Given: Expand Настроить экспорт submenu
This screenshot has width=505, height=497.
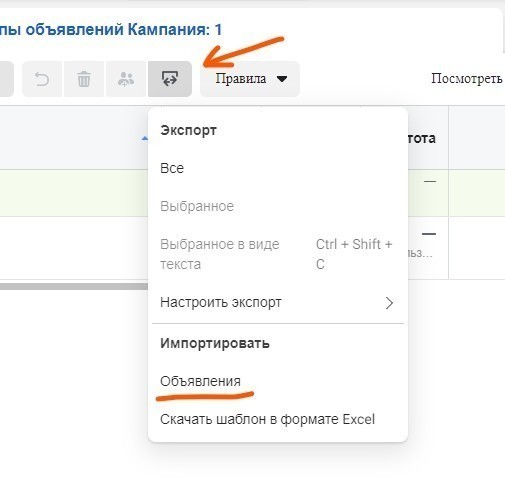Looking at the screenshot, I should tap(277, 302).
